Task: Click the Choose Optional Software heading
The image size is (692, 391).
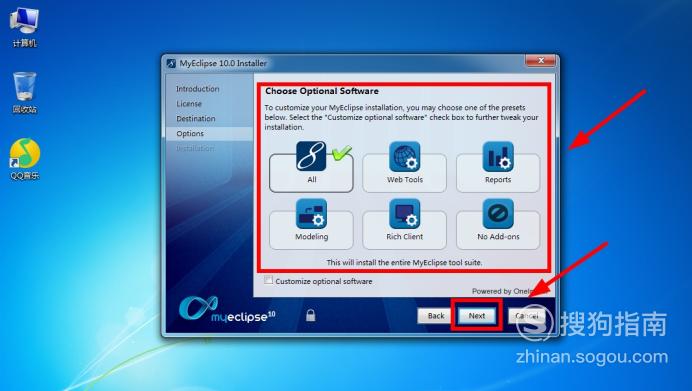Action: pos(322,91)
